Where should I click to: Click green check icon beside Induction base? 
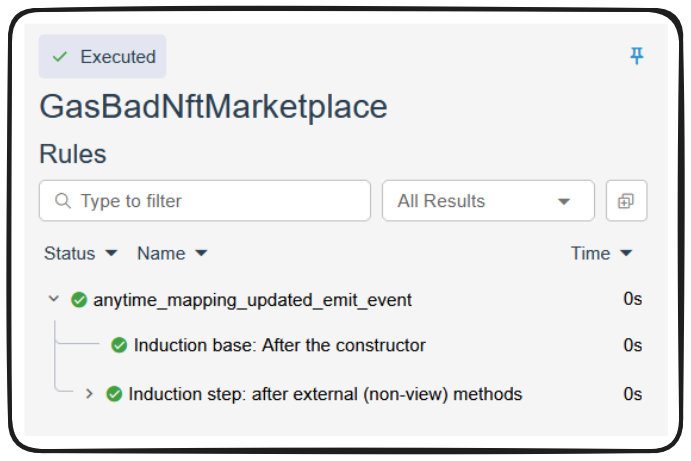pyautogui.click(x=119, y=345)
